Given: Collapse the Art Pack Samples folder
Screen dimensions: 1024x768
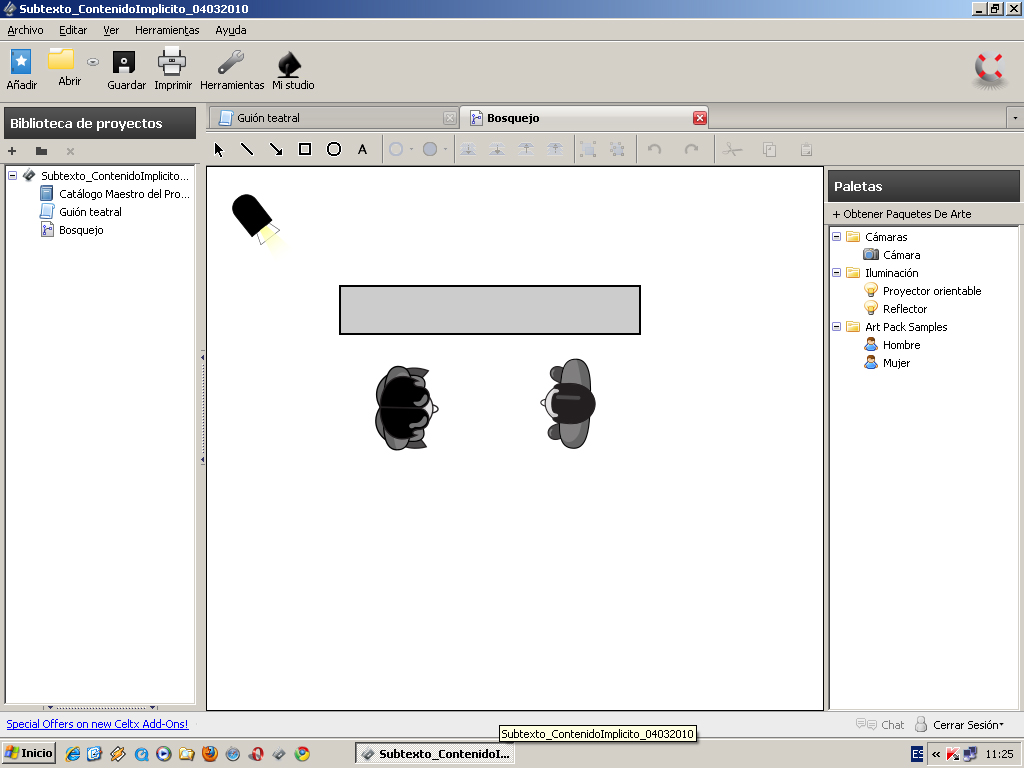Looking at the screenshot, I should [836, 327].
